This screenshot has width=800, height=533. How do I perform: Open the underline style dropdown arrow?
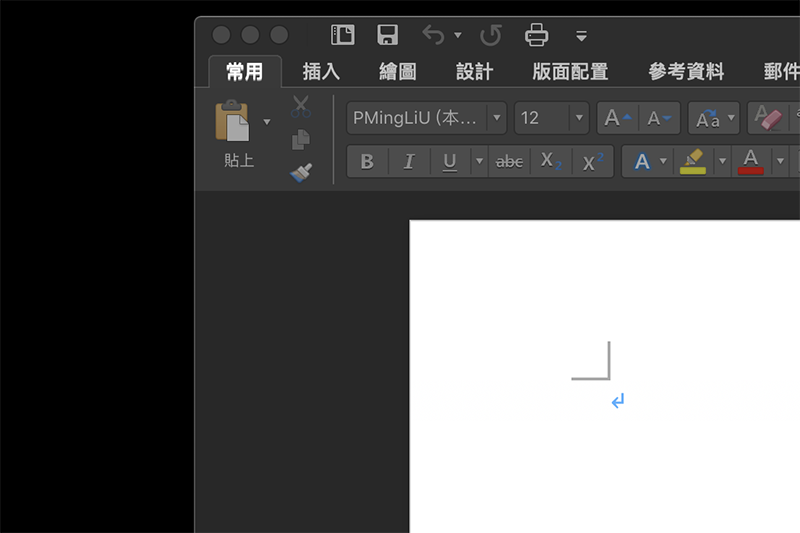479,161
